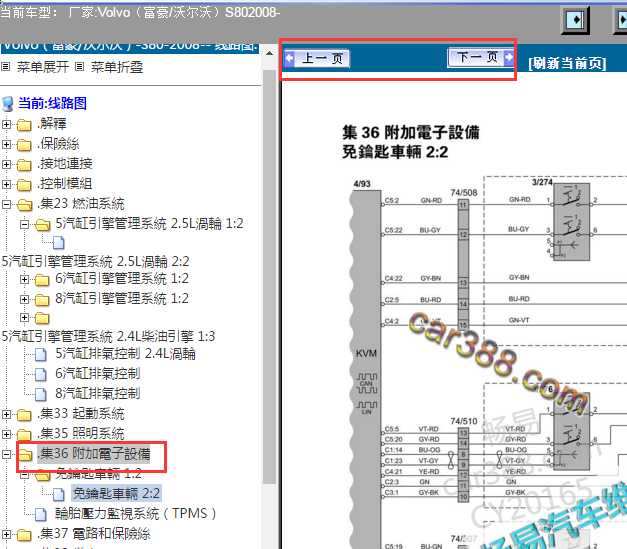Select 免鑰匙車輛 2:2 tree item

[x=116, y=493]
